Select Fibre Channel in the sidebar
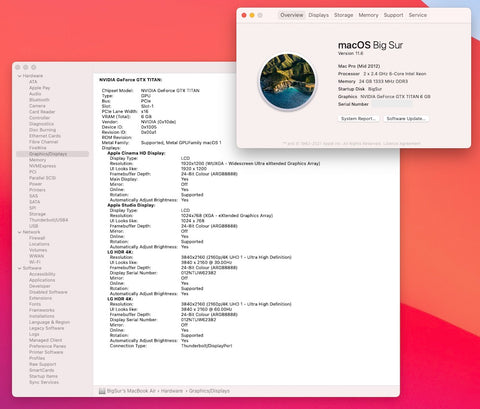The width and height of the screenshot is (480, 409). click(43, 142)
